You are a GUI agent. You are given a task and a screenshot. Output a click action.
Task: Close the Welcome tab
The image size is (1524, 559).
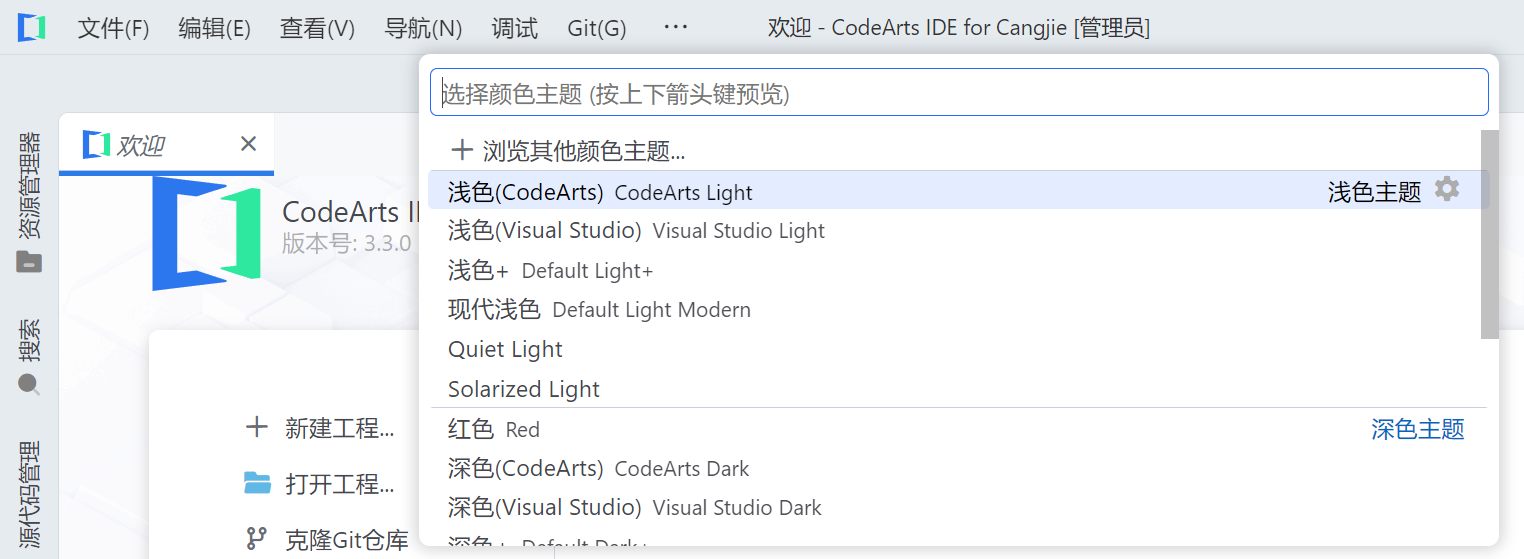[x=249, y=144]
